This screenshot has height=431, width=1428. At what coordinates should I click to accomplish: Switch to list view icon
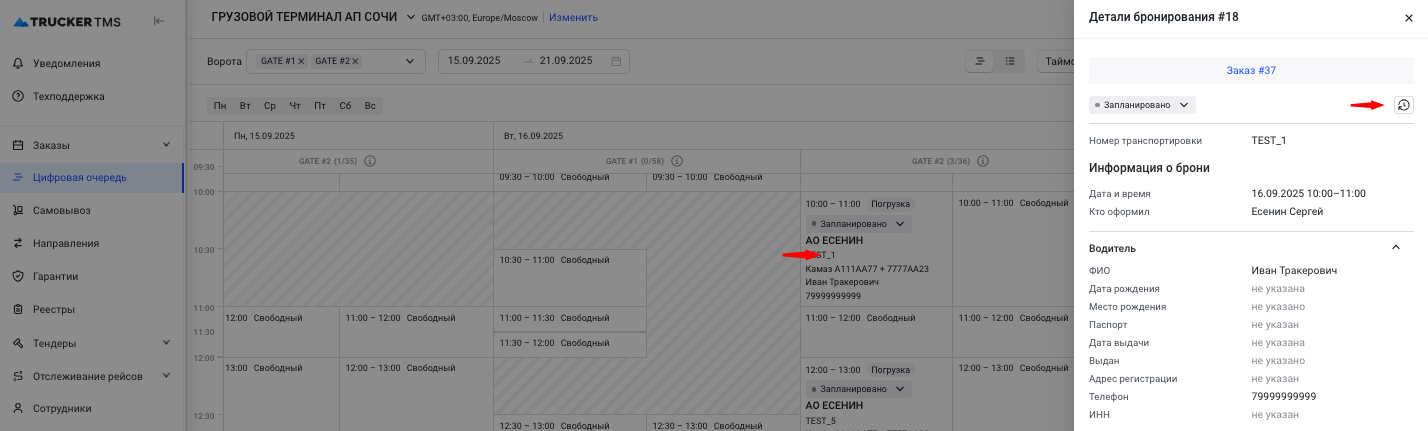pos(1009,61)
